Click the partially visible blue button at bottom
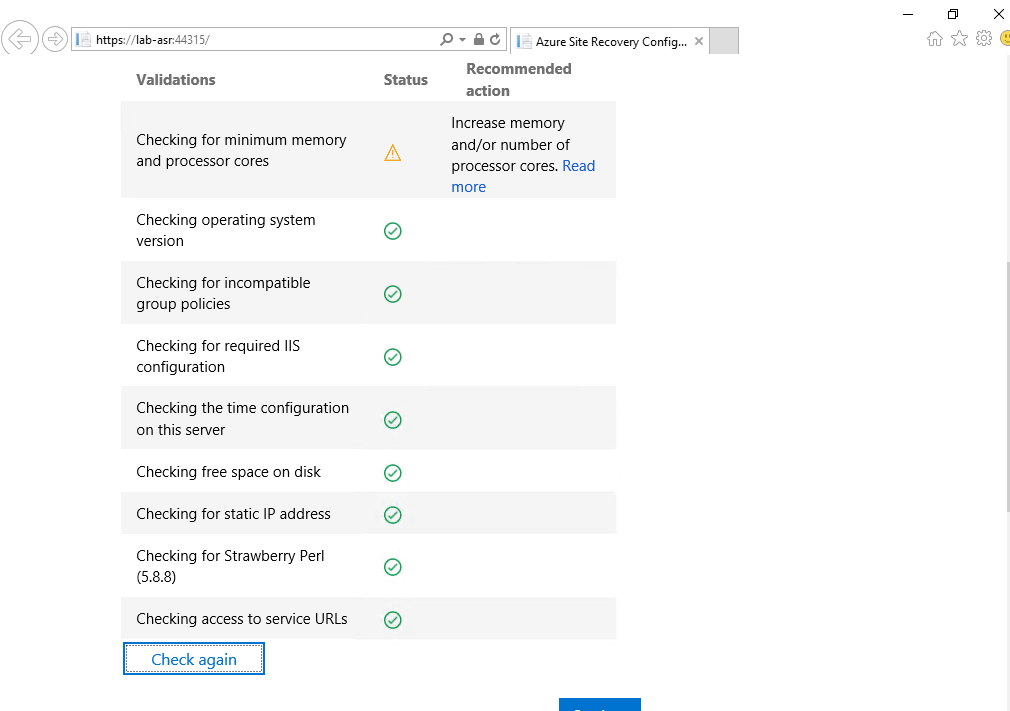 click(x=599, y=704)
